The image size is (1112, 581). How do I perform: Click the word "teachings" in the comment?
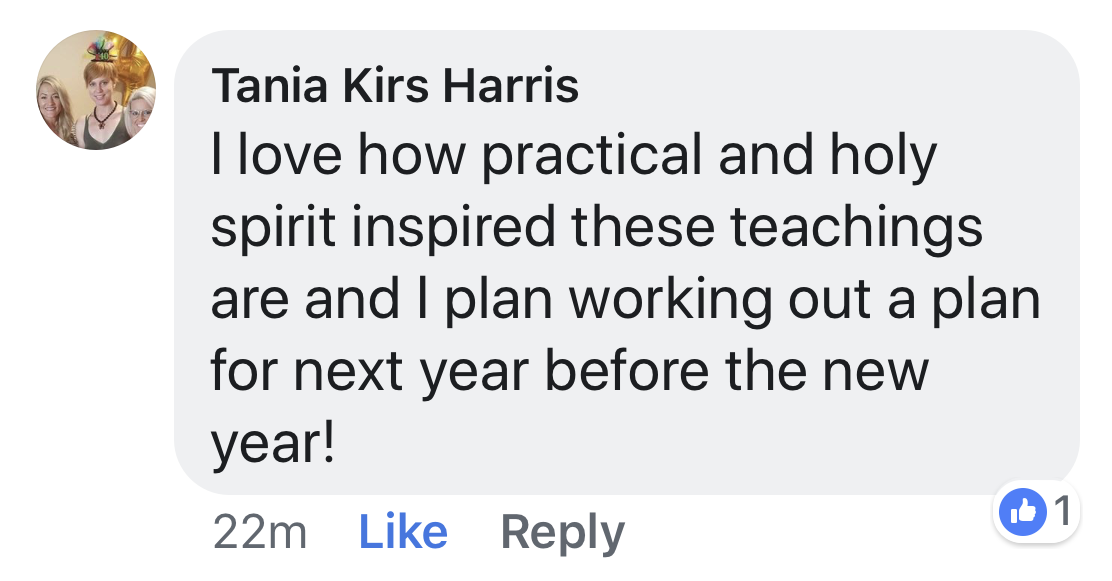(857, 228)
